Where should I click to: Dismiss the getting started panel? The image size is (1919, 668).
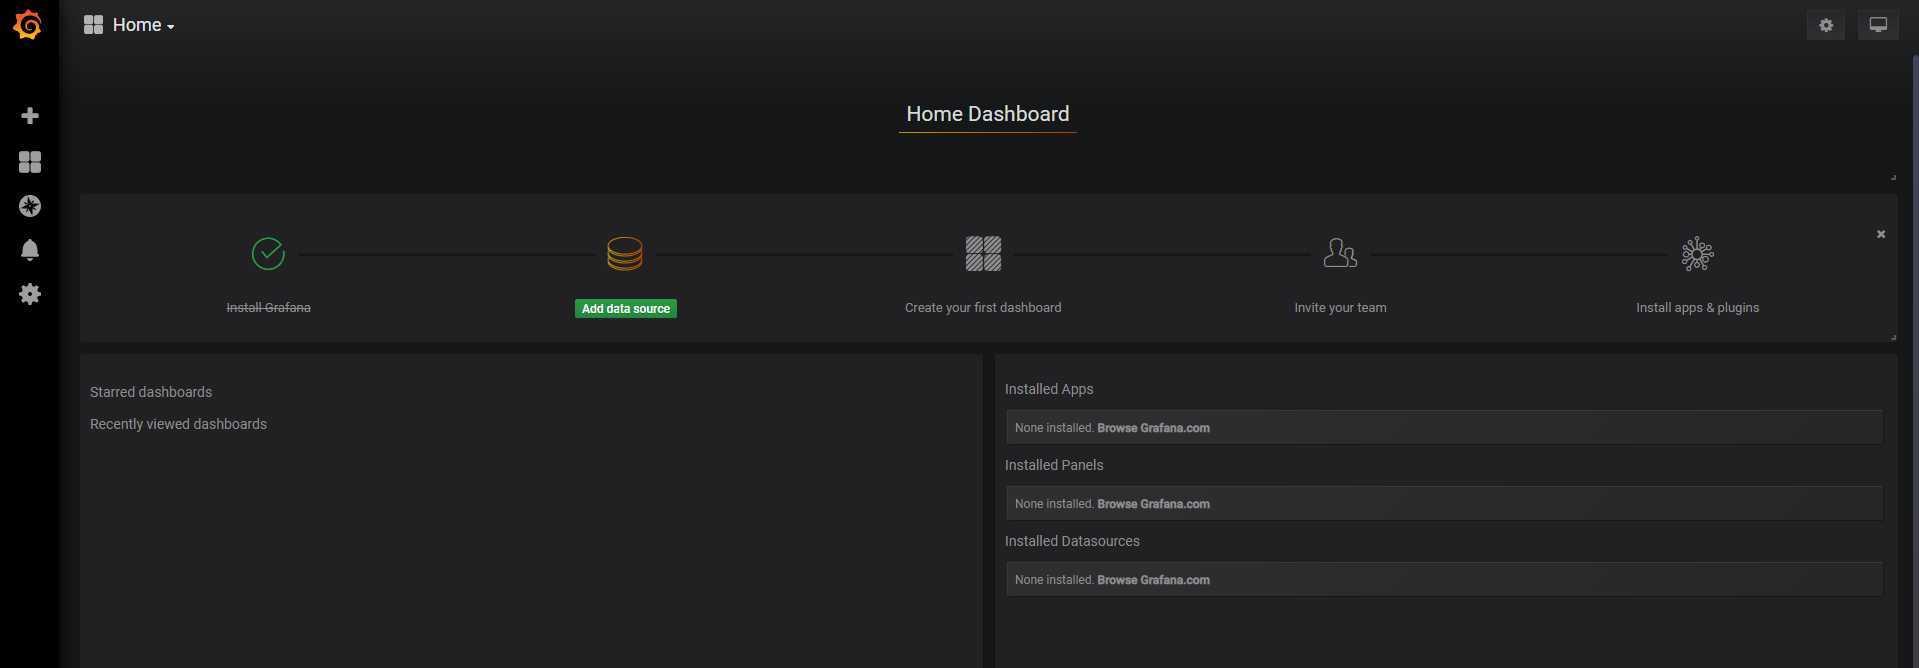pyautogui.click(x=1881, y=234)
